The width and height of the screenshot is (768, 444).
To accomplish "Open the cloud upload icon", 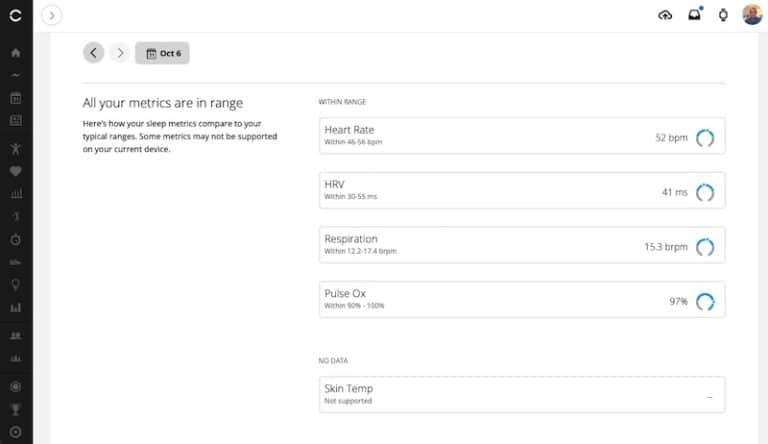I will (x=665, y=15).
